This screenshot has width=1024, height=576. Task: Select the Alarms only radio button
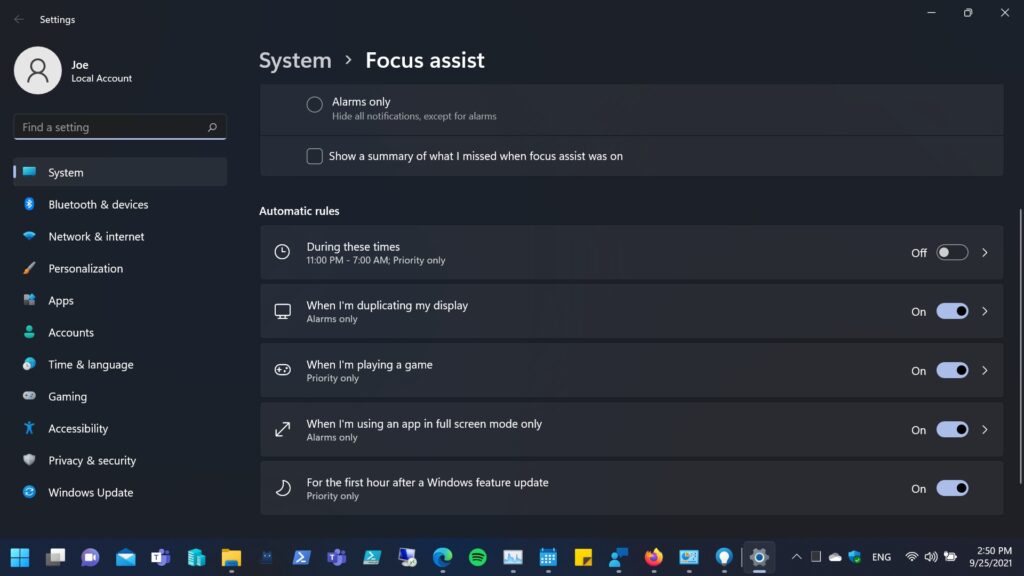pyautogui.click(x=314, y=104)
